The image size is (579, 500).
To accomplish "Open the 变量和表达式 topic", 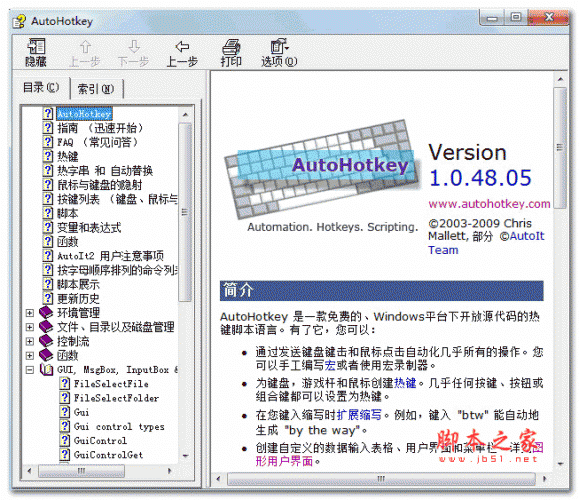I will click(89, 227).
